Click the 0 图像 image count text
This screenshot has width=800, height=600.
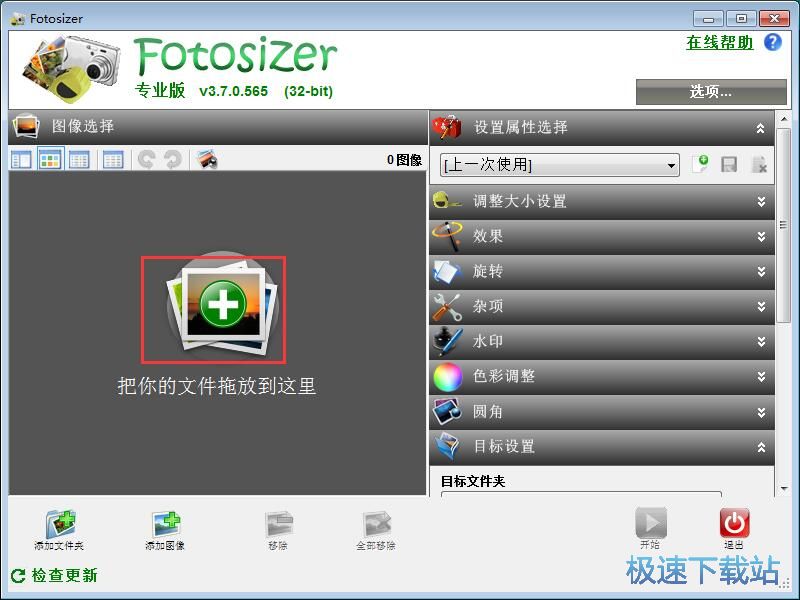click(x=404, y=160)
